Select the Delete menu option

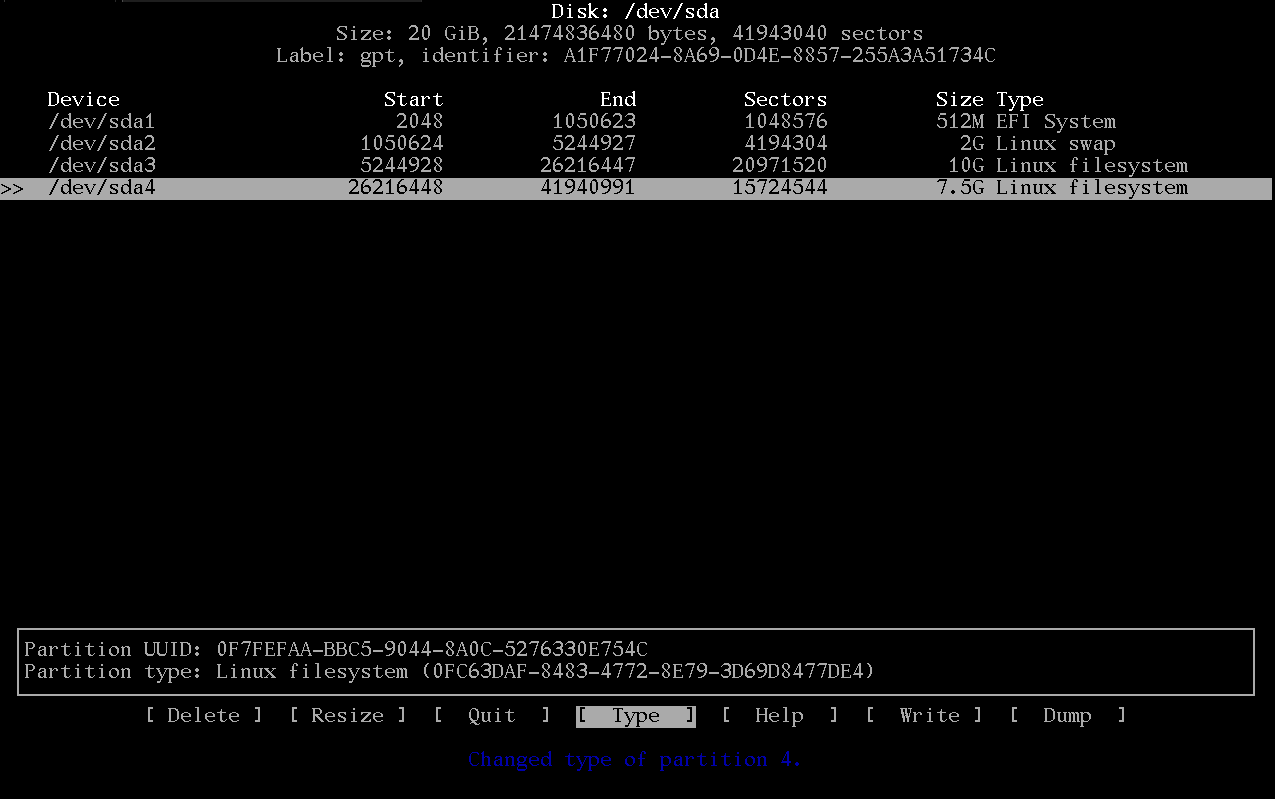[x=204, y=715]
